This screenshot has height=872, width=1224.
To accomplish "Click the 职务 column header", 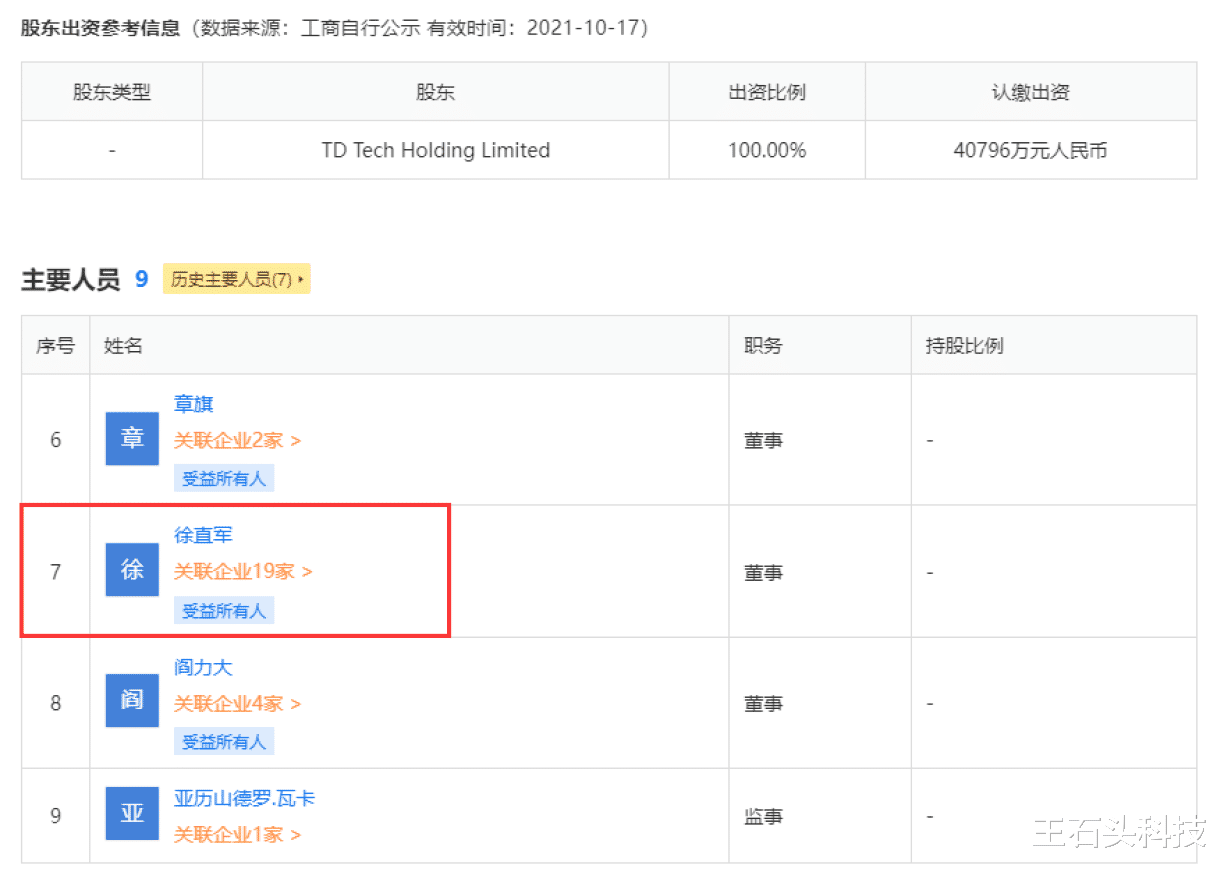I will [763, 344].
